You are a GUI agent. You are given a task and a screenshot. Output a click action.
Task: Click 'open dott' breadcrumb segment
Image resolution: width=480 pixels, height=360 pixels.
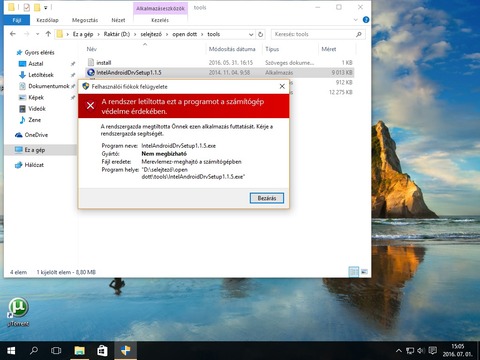(x=184, y=34)
